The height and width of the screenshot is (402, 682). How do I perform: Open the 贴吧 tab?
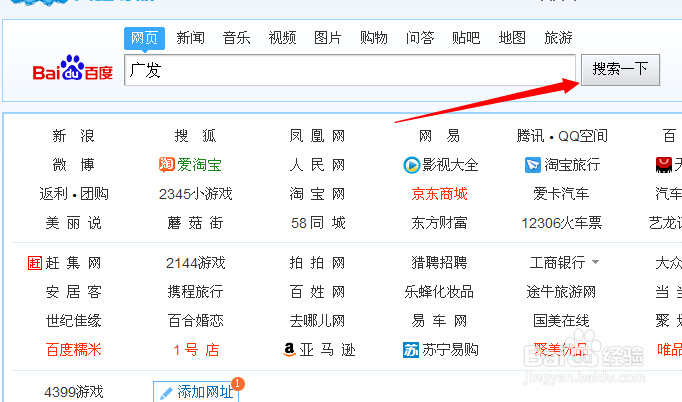coord(466,38)
